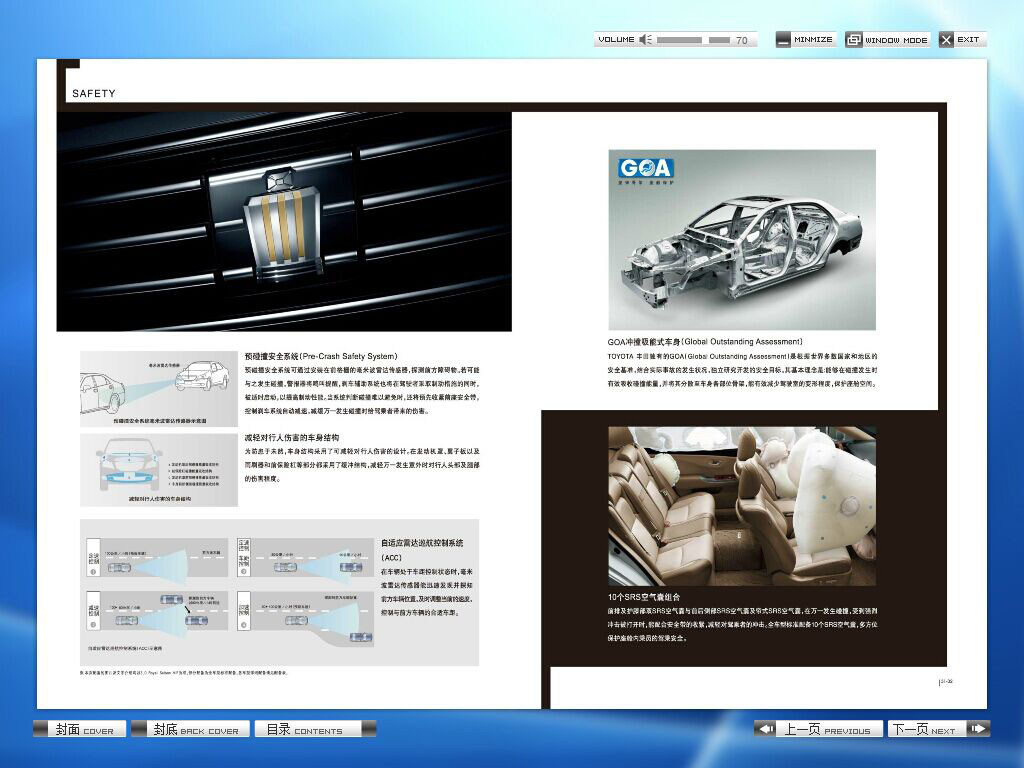
Task: Click the Pre-Crash Safety System diagram
Action: 158,388
